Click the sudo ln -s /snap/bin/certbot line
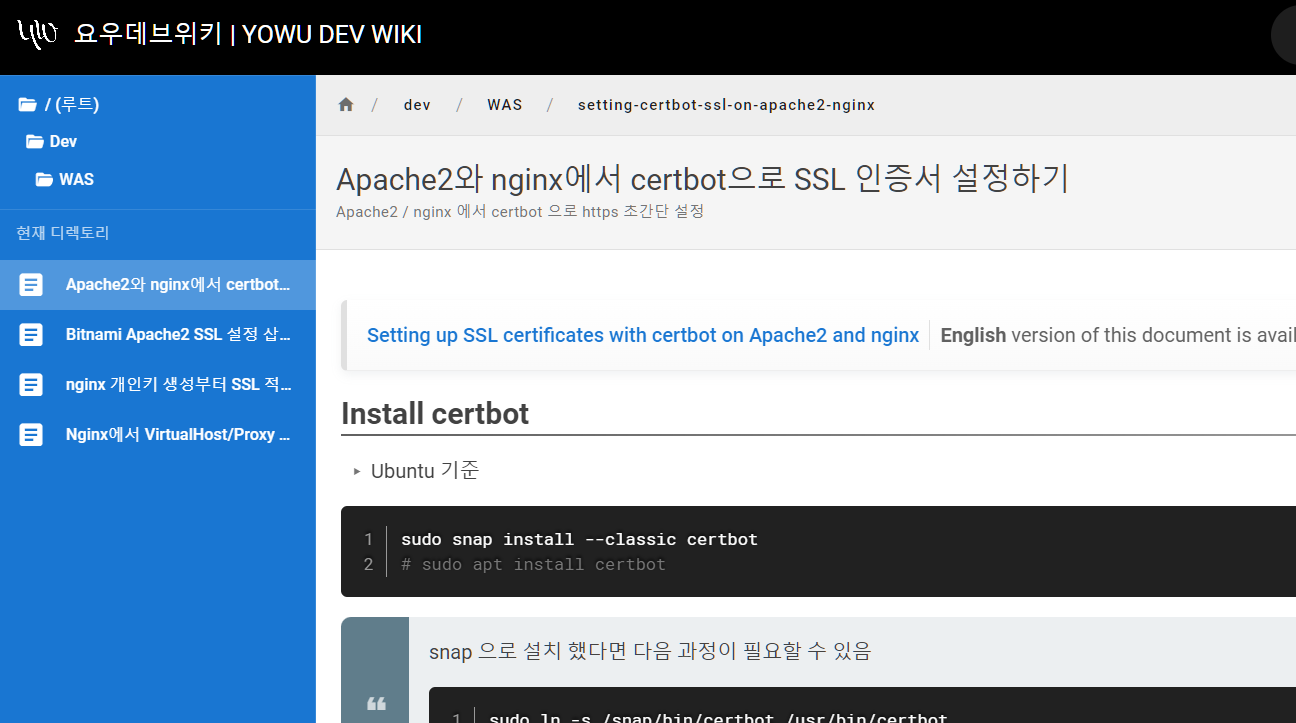Viewport: 1296px width, 723px height. point(718,717)
